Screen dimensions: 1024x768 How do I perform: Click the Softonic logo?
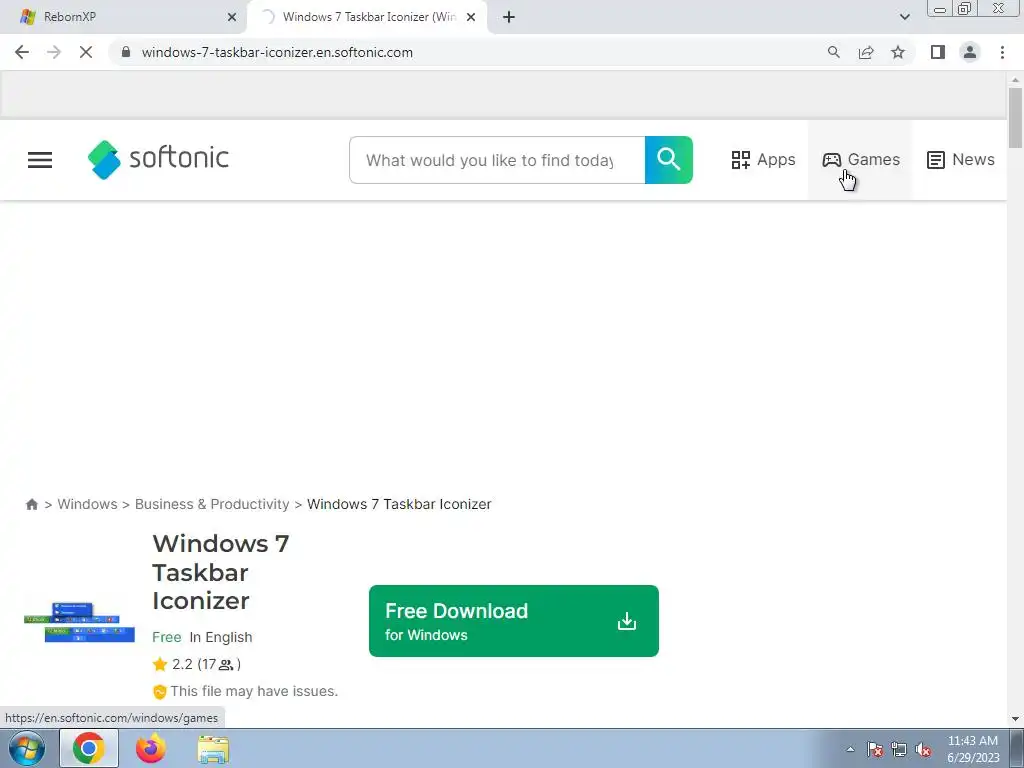[158, 159]
